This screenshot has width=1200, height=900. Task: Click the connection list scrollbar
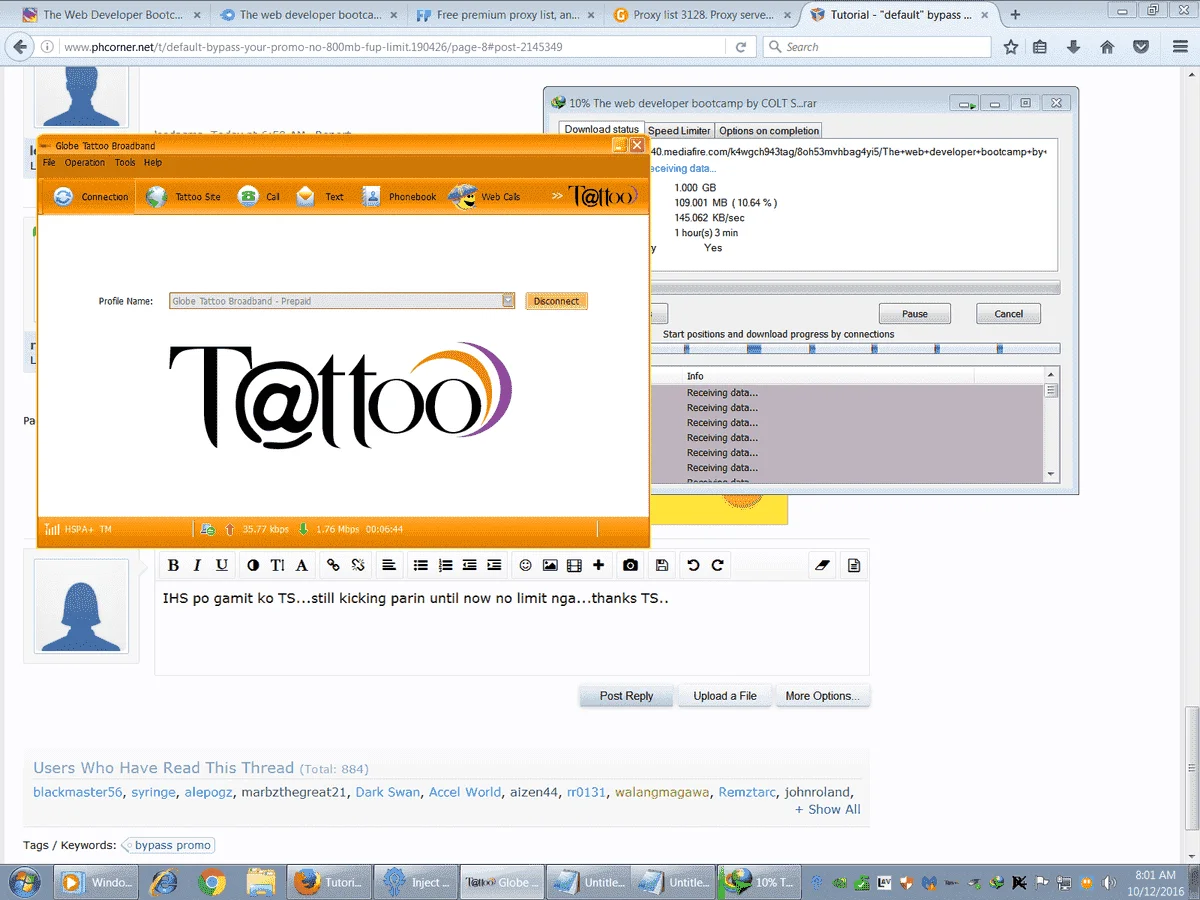pyautogui.click(x=1051, y=425)
